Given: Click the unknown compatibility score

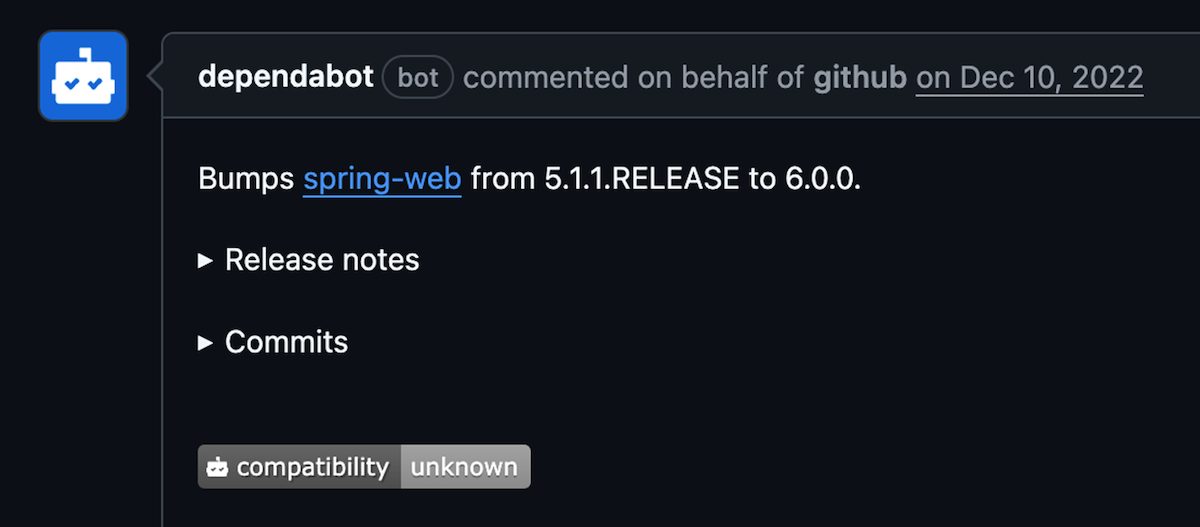Looking at the screenshot, I should 465,467.
